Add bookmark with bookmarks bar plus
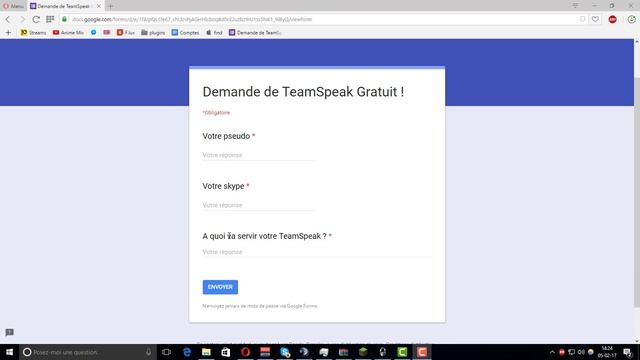The height and width of the screenshot is (360, 640). pos(8,32)
